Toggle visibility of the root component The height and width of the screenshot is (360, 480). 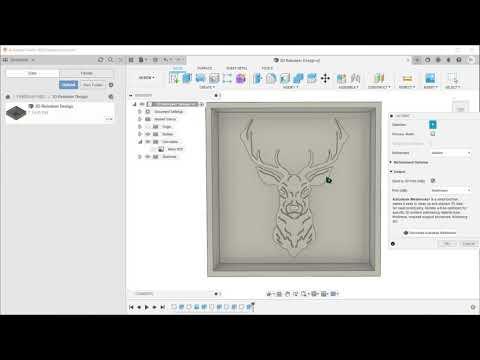click(142, 104)
